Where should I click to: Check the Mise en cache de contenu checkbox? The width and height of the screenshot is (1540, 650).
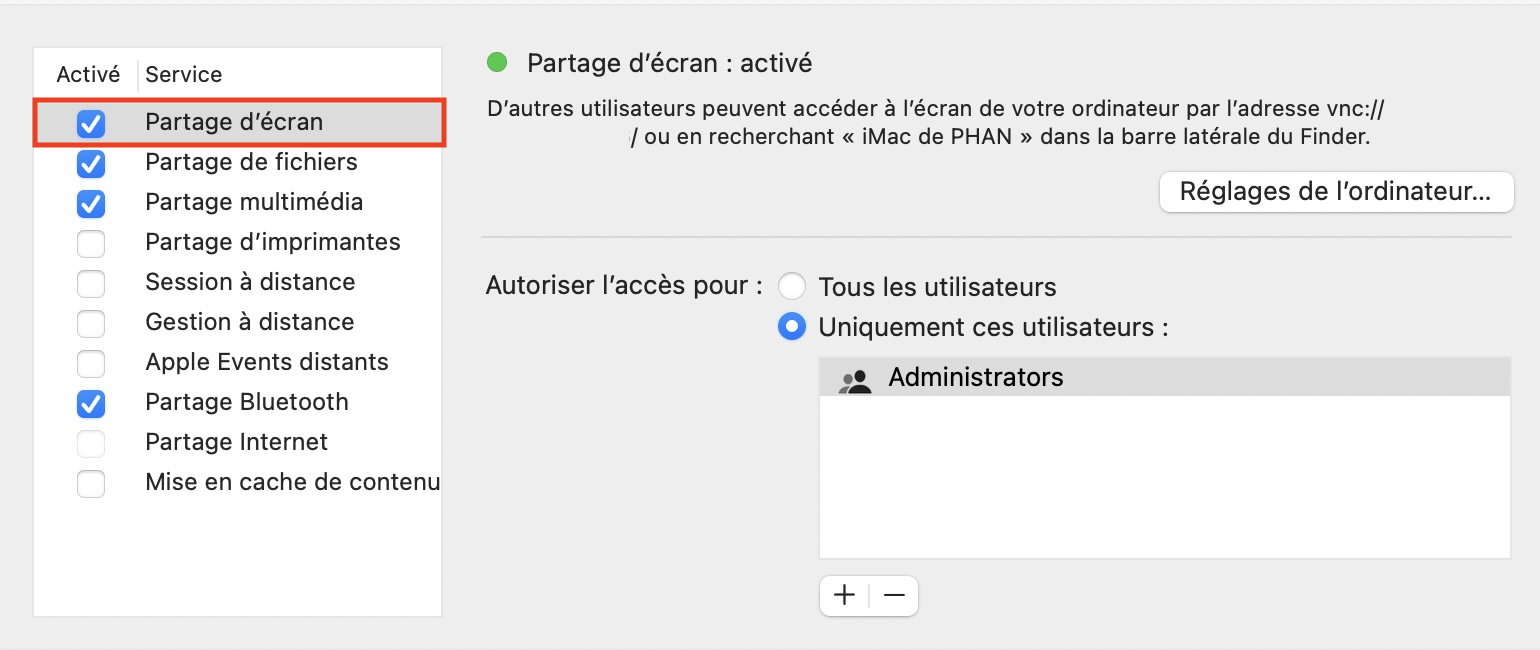[x=91, y=483]
